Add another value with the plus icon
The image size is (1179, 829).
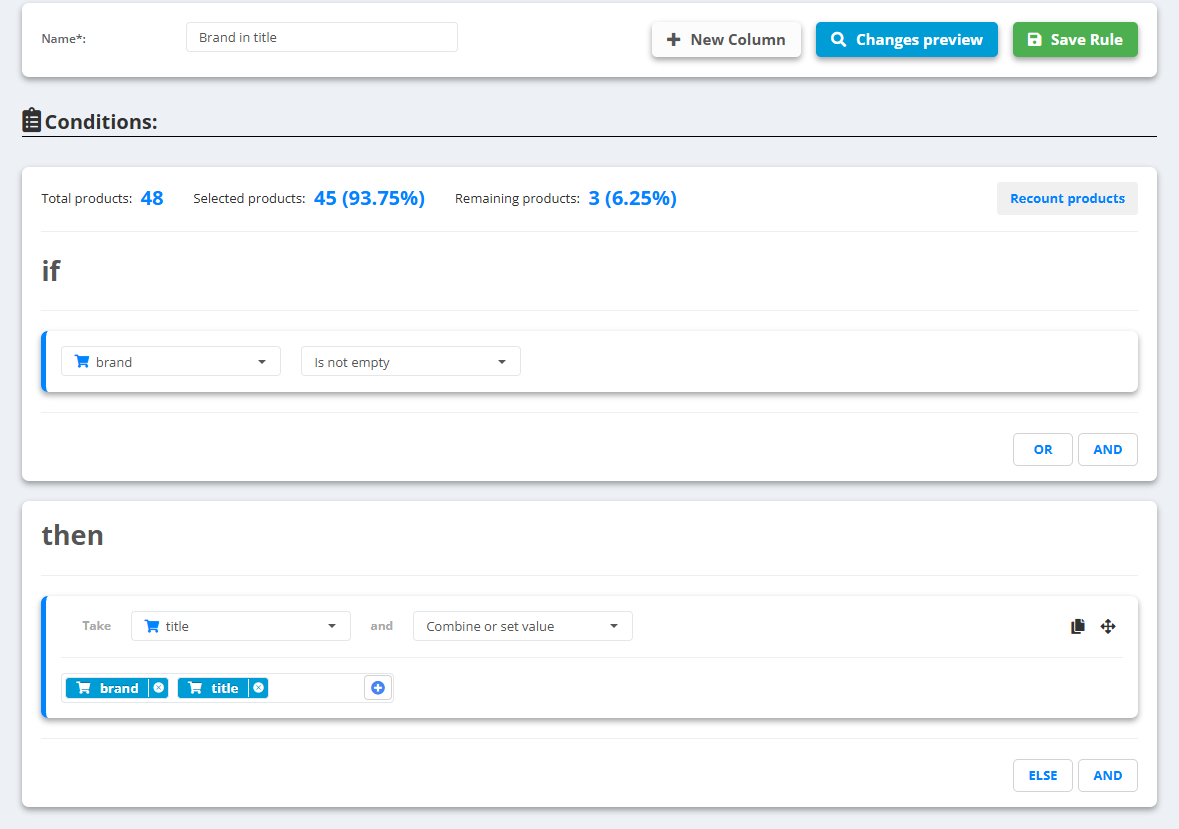tap(378, 688)
